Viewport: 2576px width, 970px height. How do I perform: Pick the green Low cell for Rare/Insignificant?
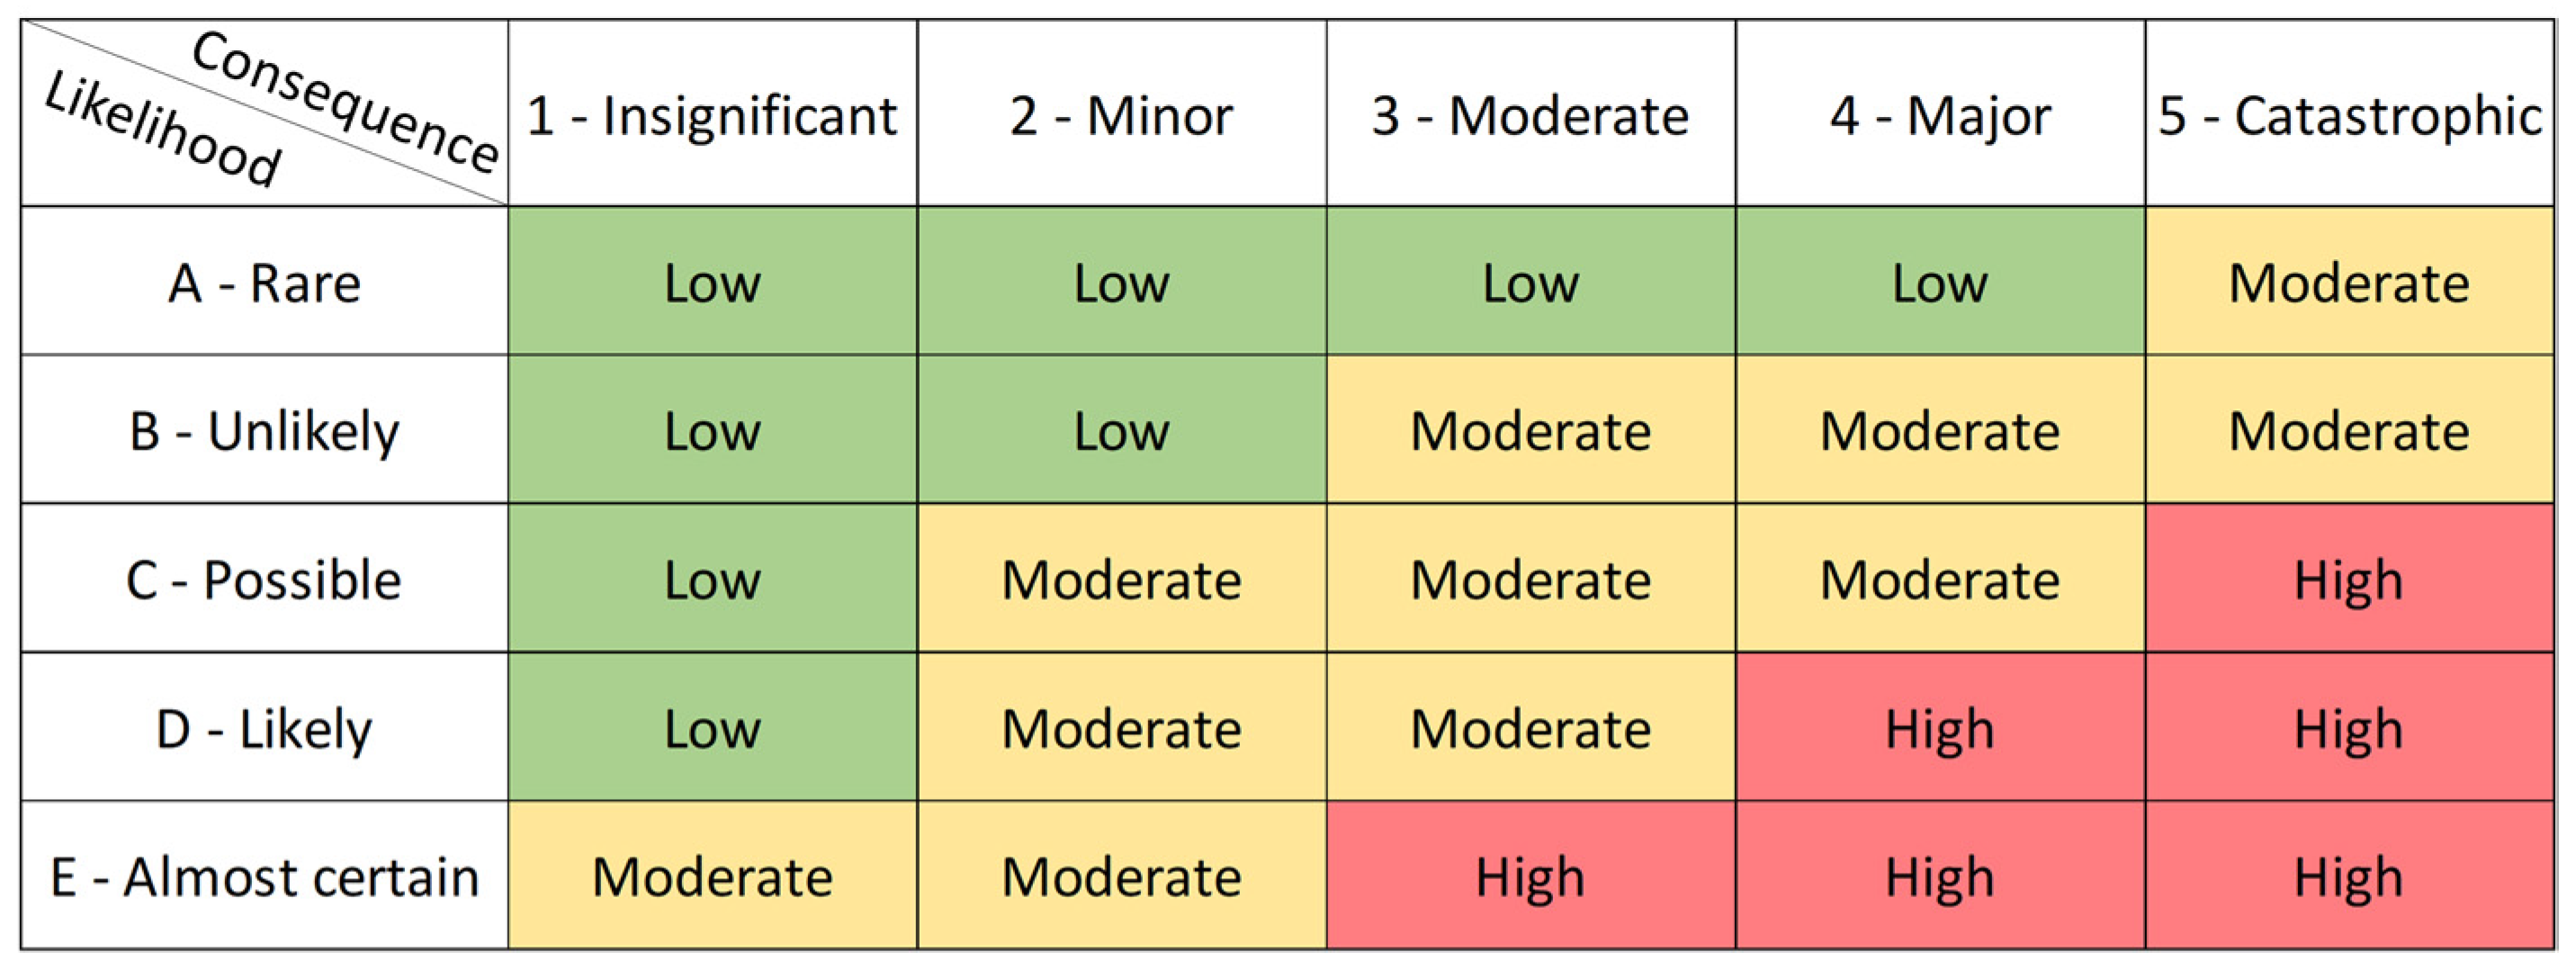[712, 283]
